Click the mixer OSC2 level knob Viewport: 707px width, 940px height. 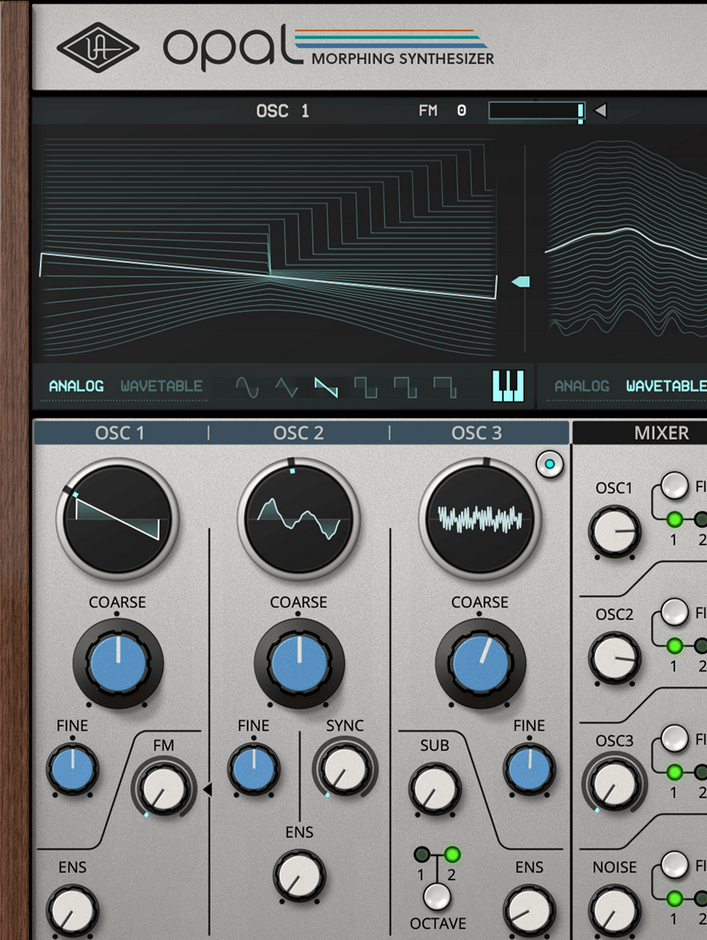pos(615,658)
